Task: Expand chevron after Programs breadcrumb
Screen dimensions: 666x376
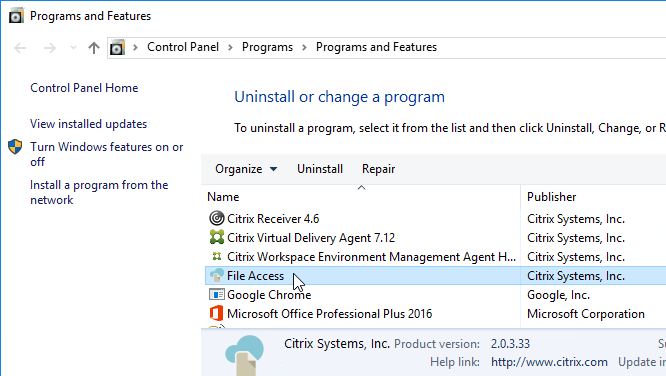Action: (x=304, y=47)
